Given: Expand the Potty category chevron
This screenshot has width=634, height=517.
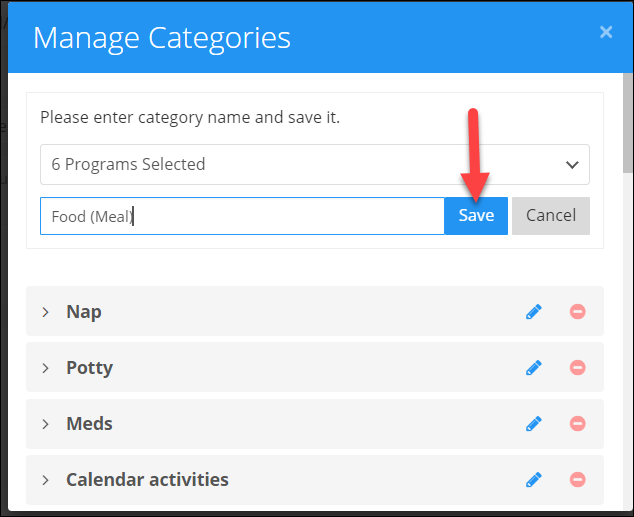Looking at the screenshot, I should (45, 368).
